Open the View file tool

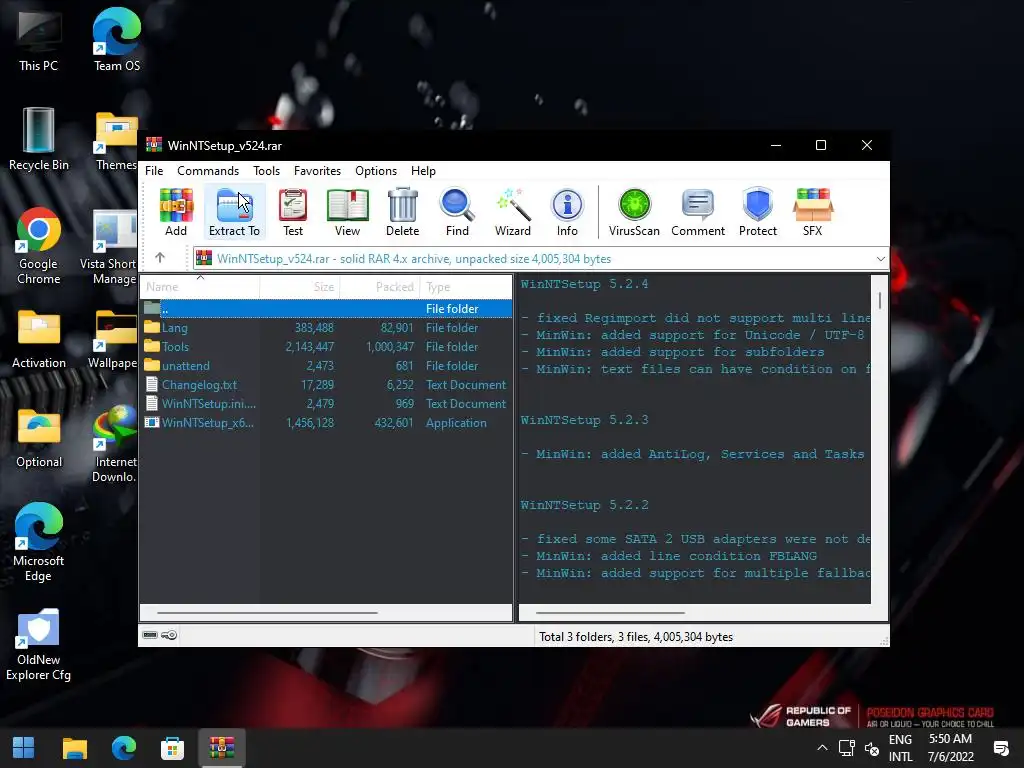coord(347,212)
